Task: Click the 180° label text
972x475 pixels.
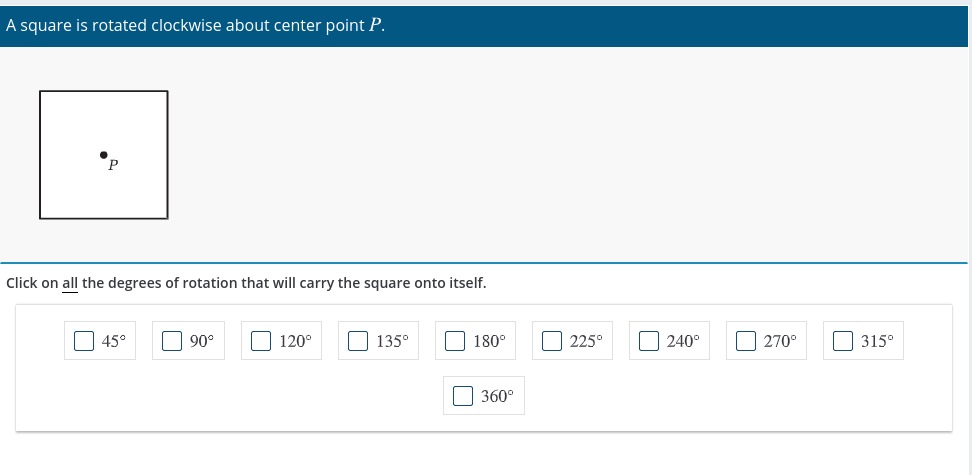Action: pos(489,341)
